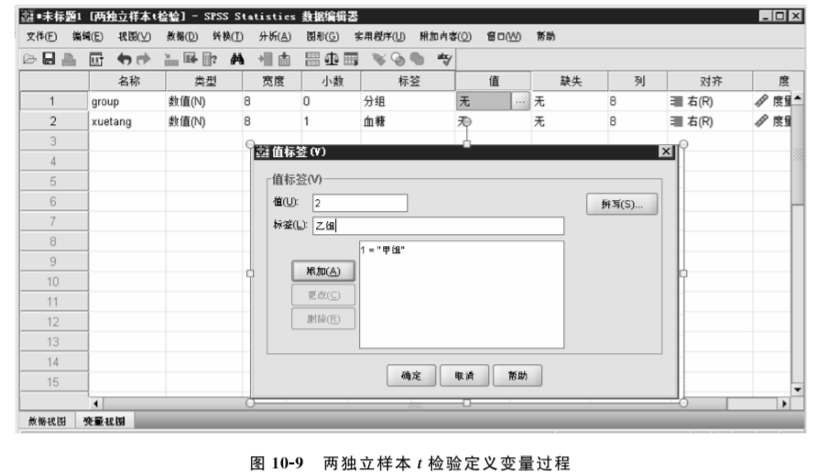Open the 数据(D) menu
The image size is (831, 476).
click(182, 36)
